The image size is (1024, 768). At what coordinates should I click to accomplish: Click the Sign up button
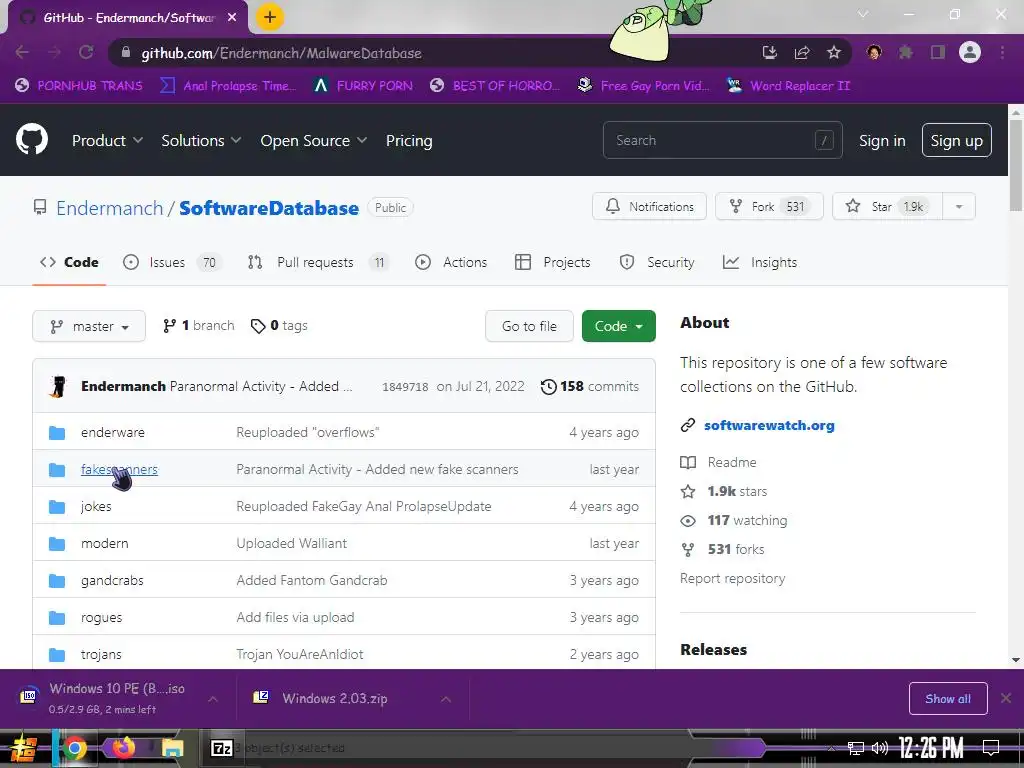956,140
